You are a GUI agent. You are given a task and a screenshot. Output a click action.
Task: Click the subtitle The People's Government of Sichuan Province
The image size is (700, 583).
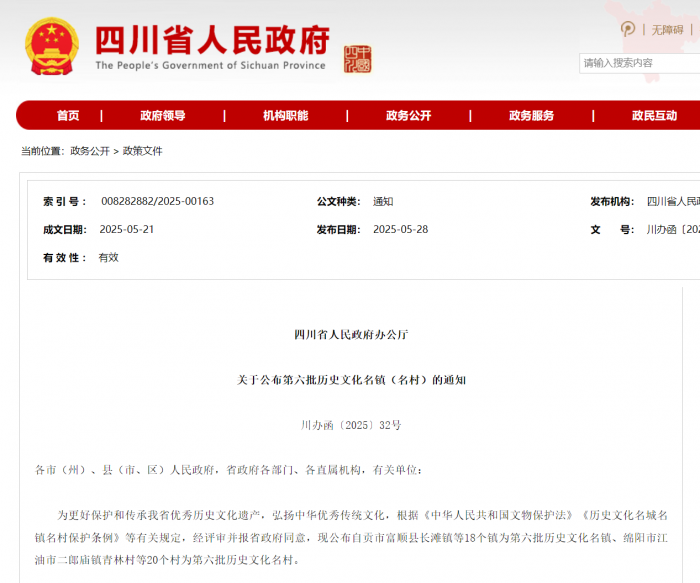tap(210, 66)
